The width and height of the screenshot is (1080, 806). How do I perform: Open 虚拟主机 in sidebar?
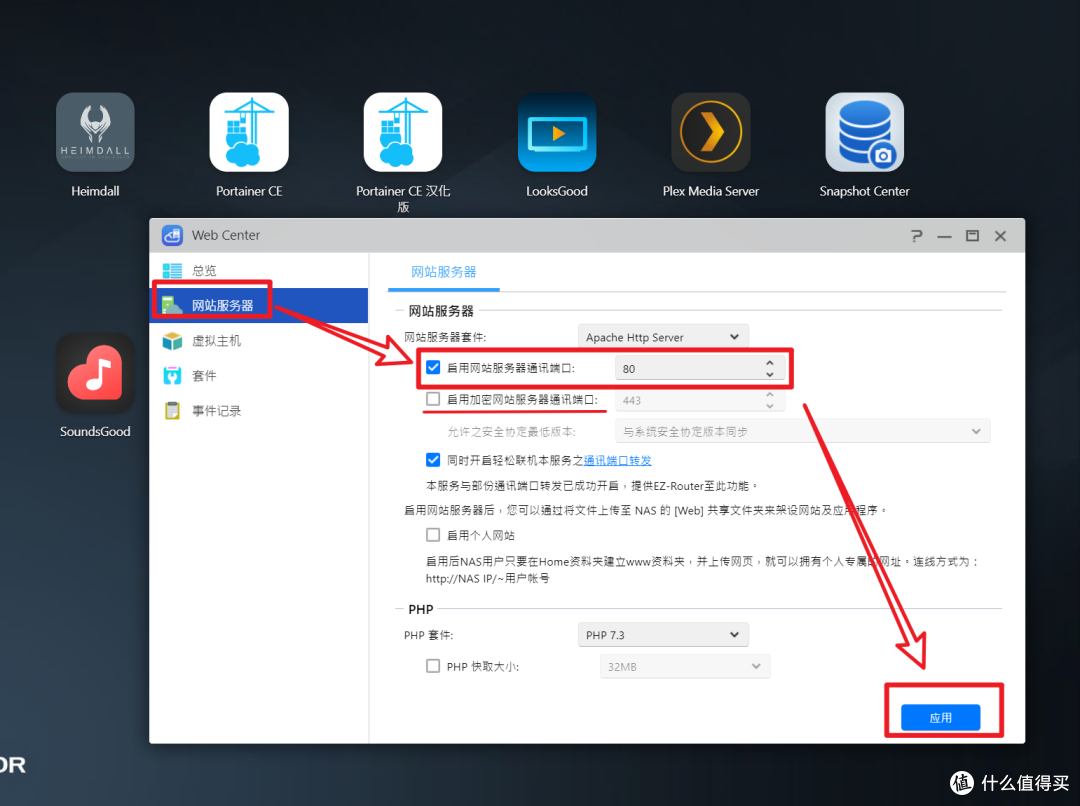[259, 340]
